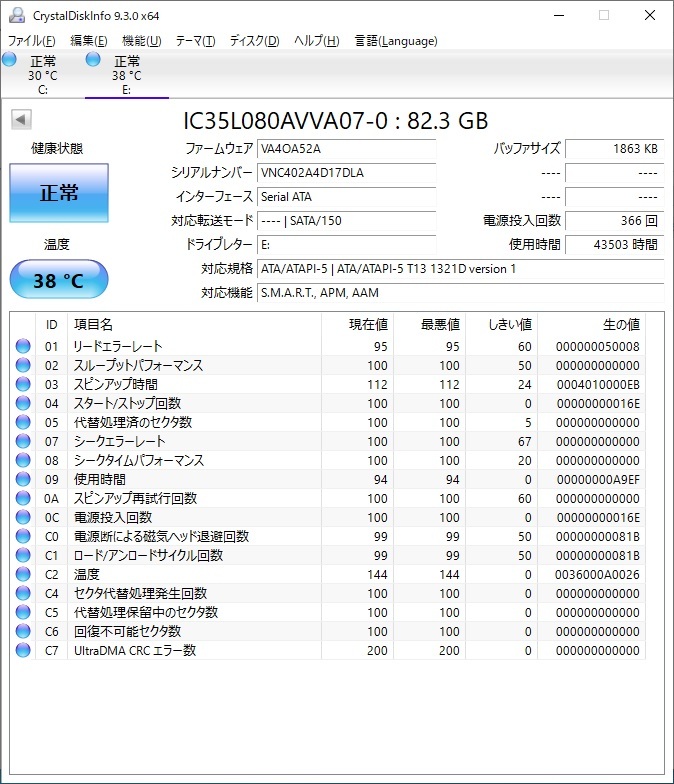Click status icon for 0C 電源投入回数
Viewport: 674px width, 784px height.
tap(23, 517)
